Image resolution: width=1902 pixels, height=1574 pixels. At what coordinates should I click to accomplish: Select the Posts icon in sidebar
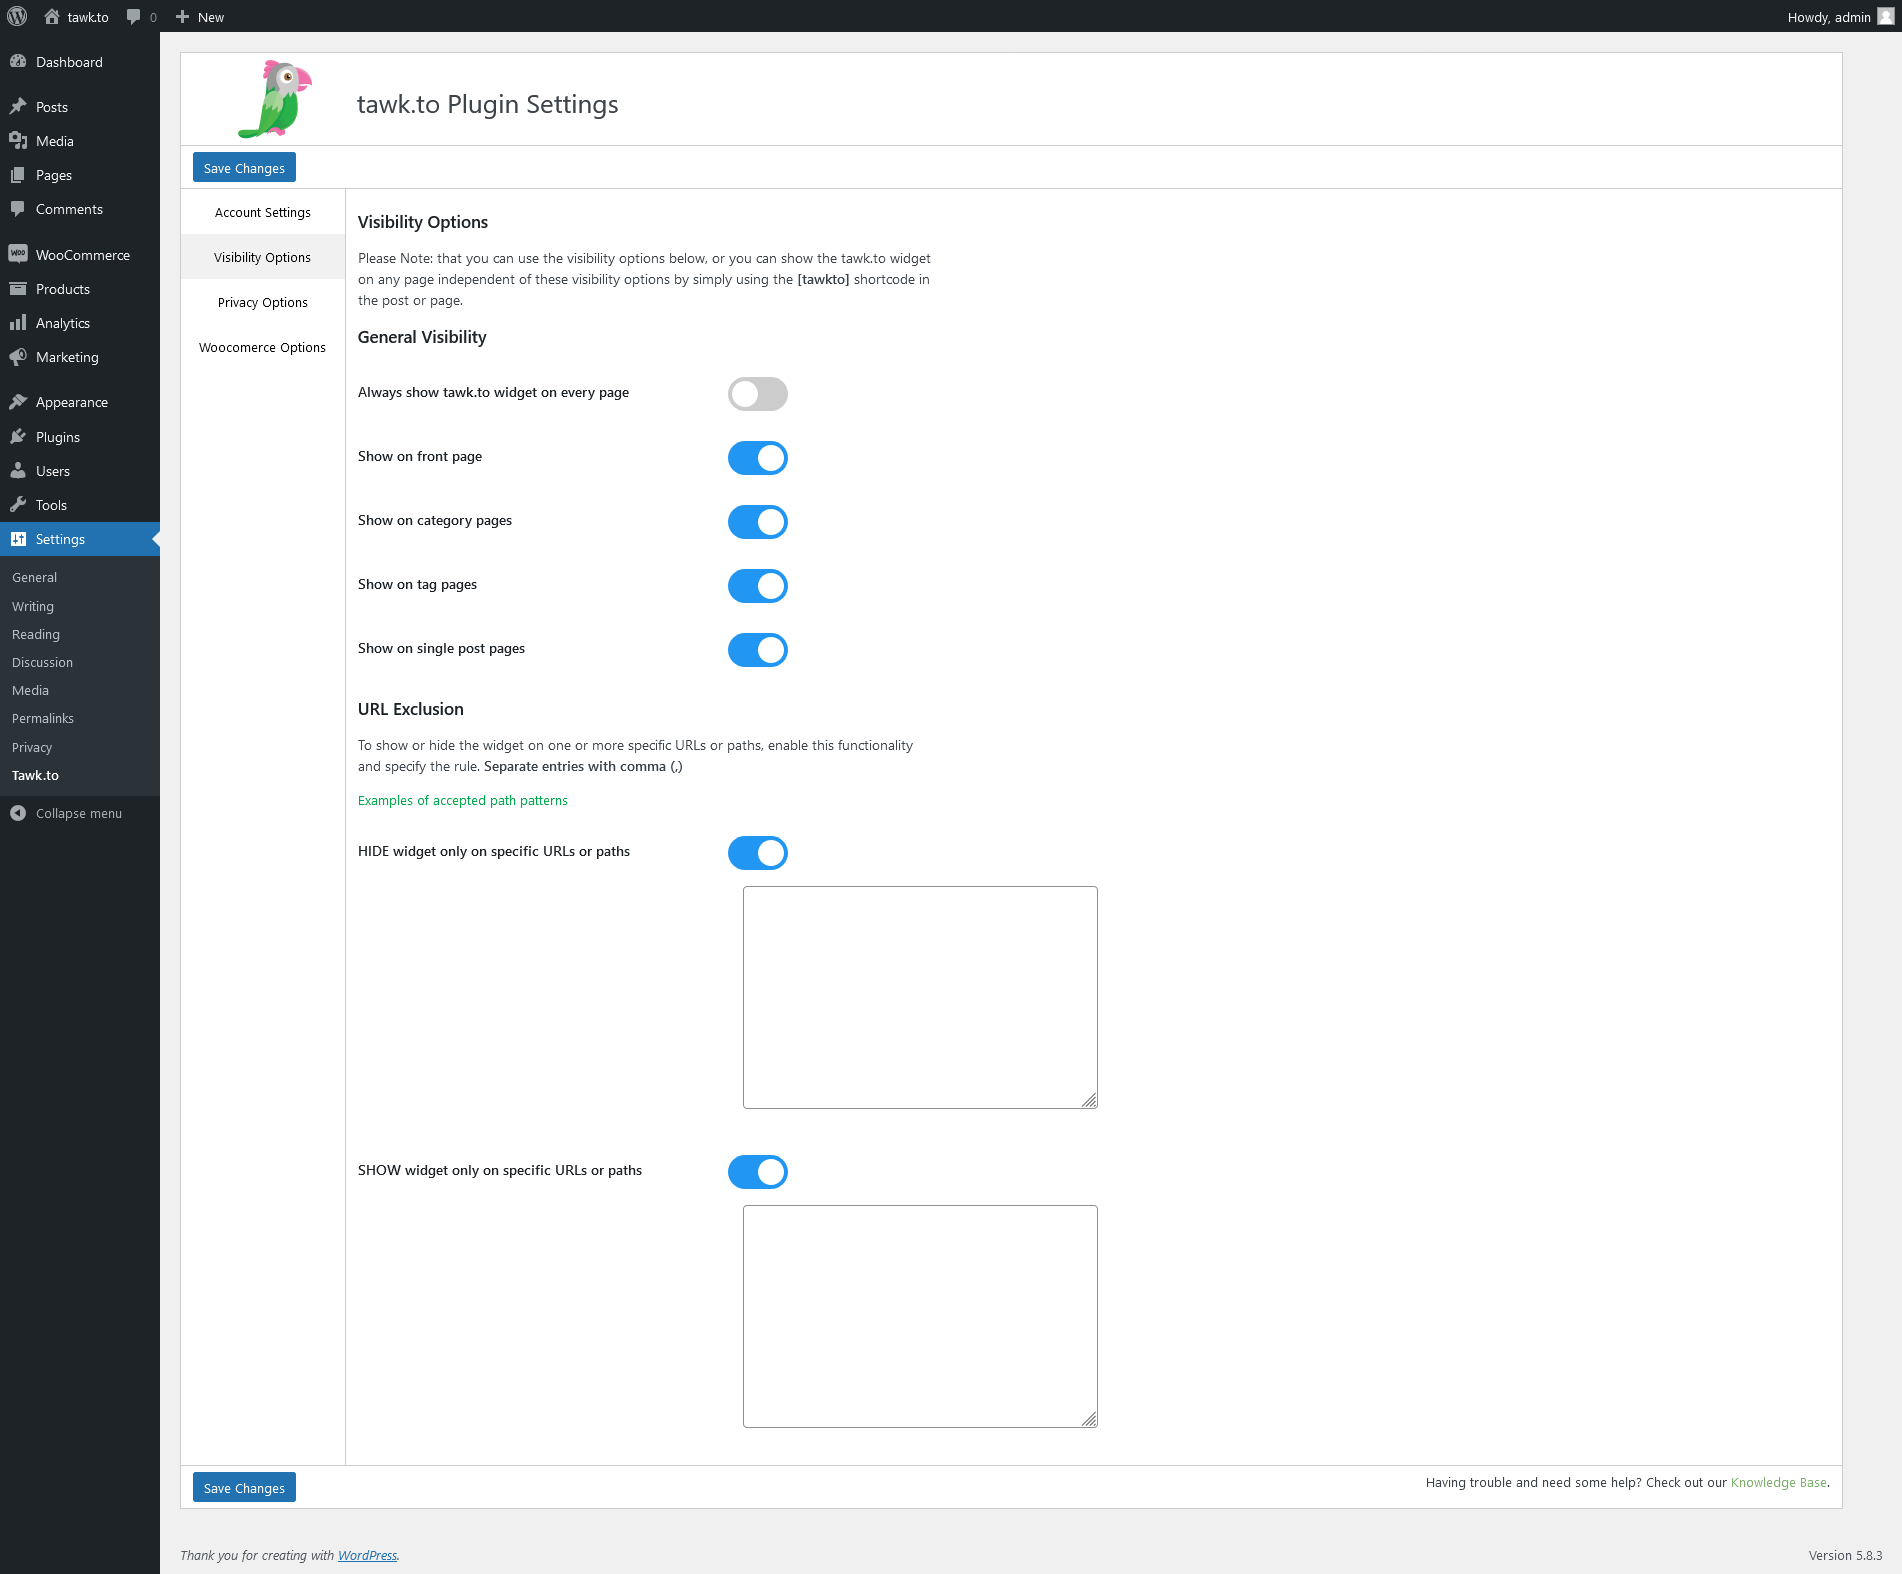19,105
